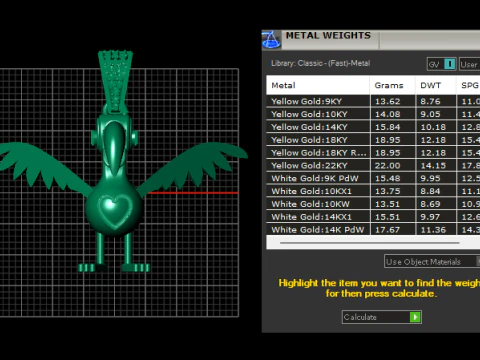The image size is (480, 360).
Task: Click the DWT column header
Action: click(x=435, y=85)
